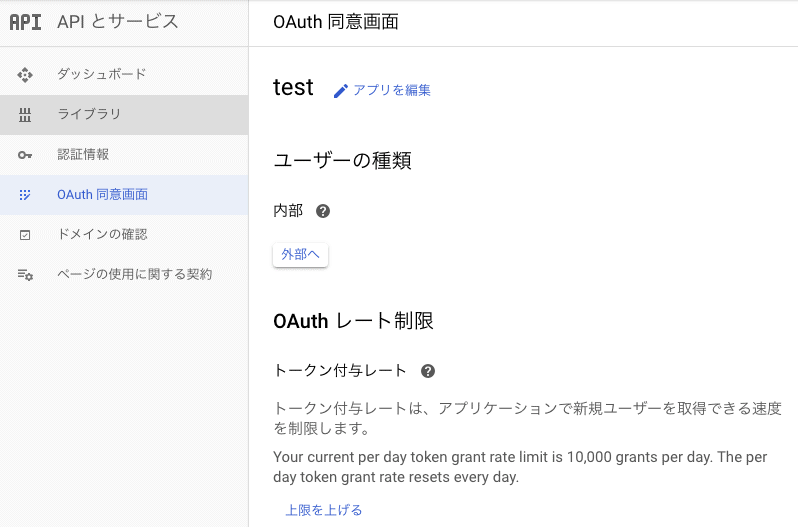This screenshot has width=798, height=527.
Task: Show help for トークン付与レート
Action: [x=428, y=371]
